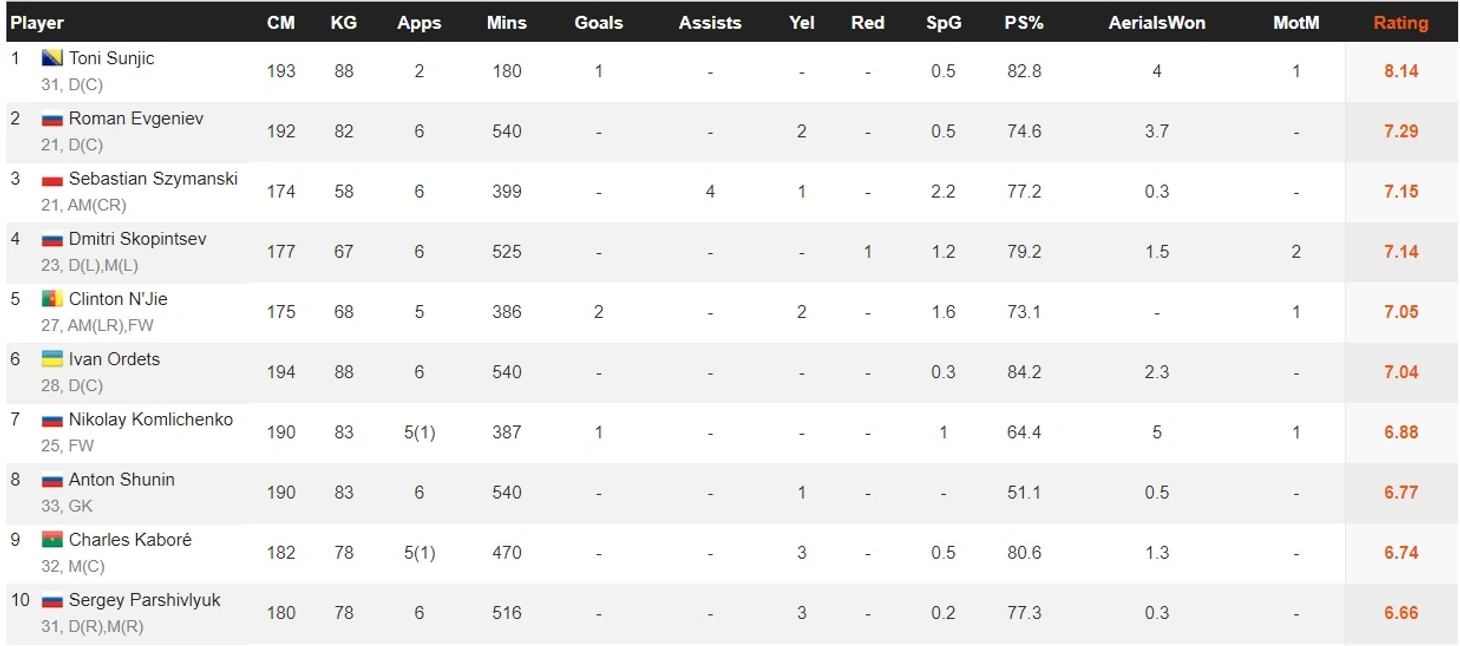Viewport: 1460px width, 646px height.
Task: Click the Cameroon flag next to Clinton N'Jie
Action: coord(52,299)
